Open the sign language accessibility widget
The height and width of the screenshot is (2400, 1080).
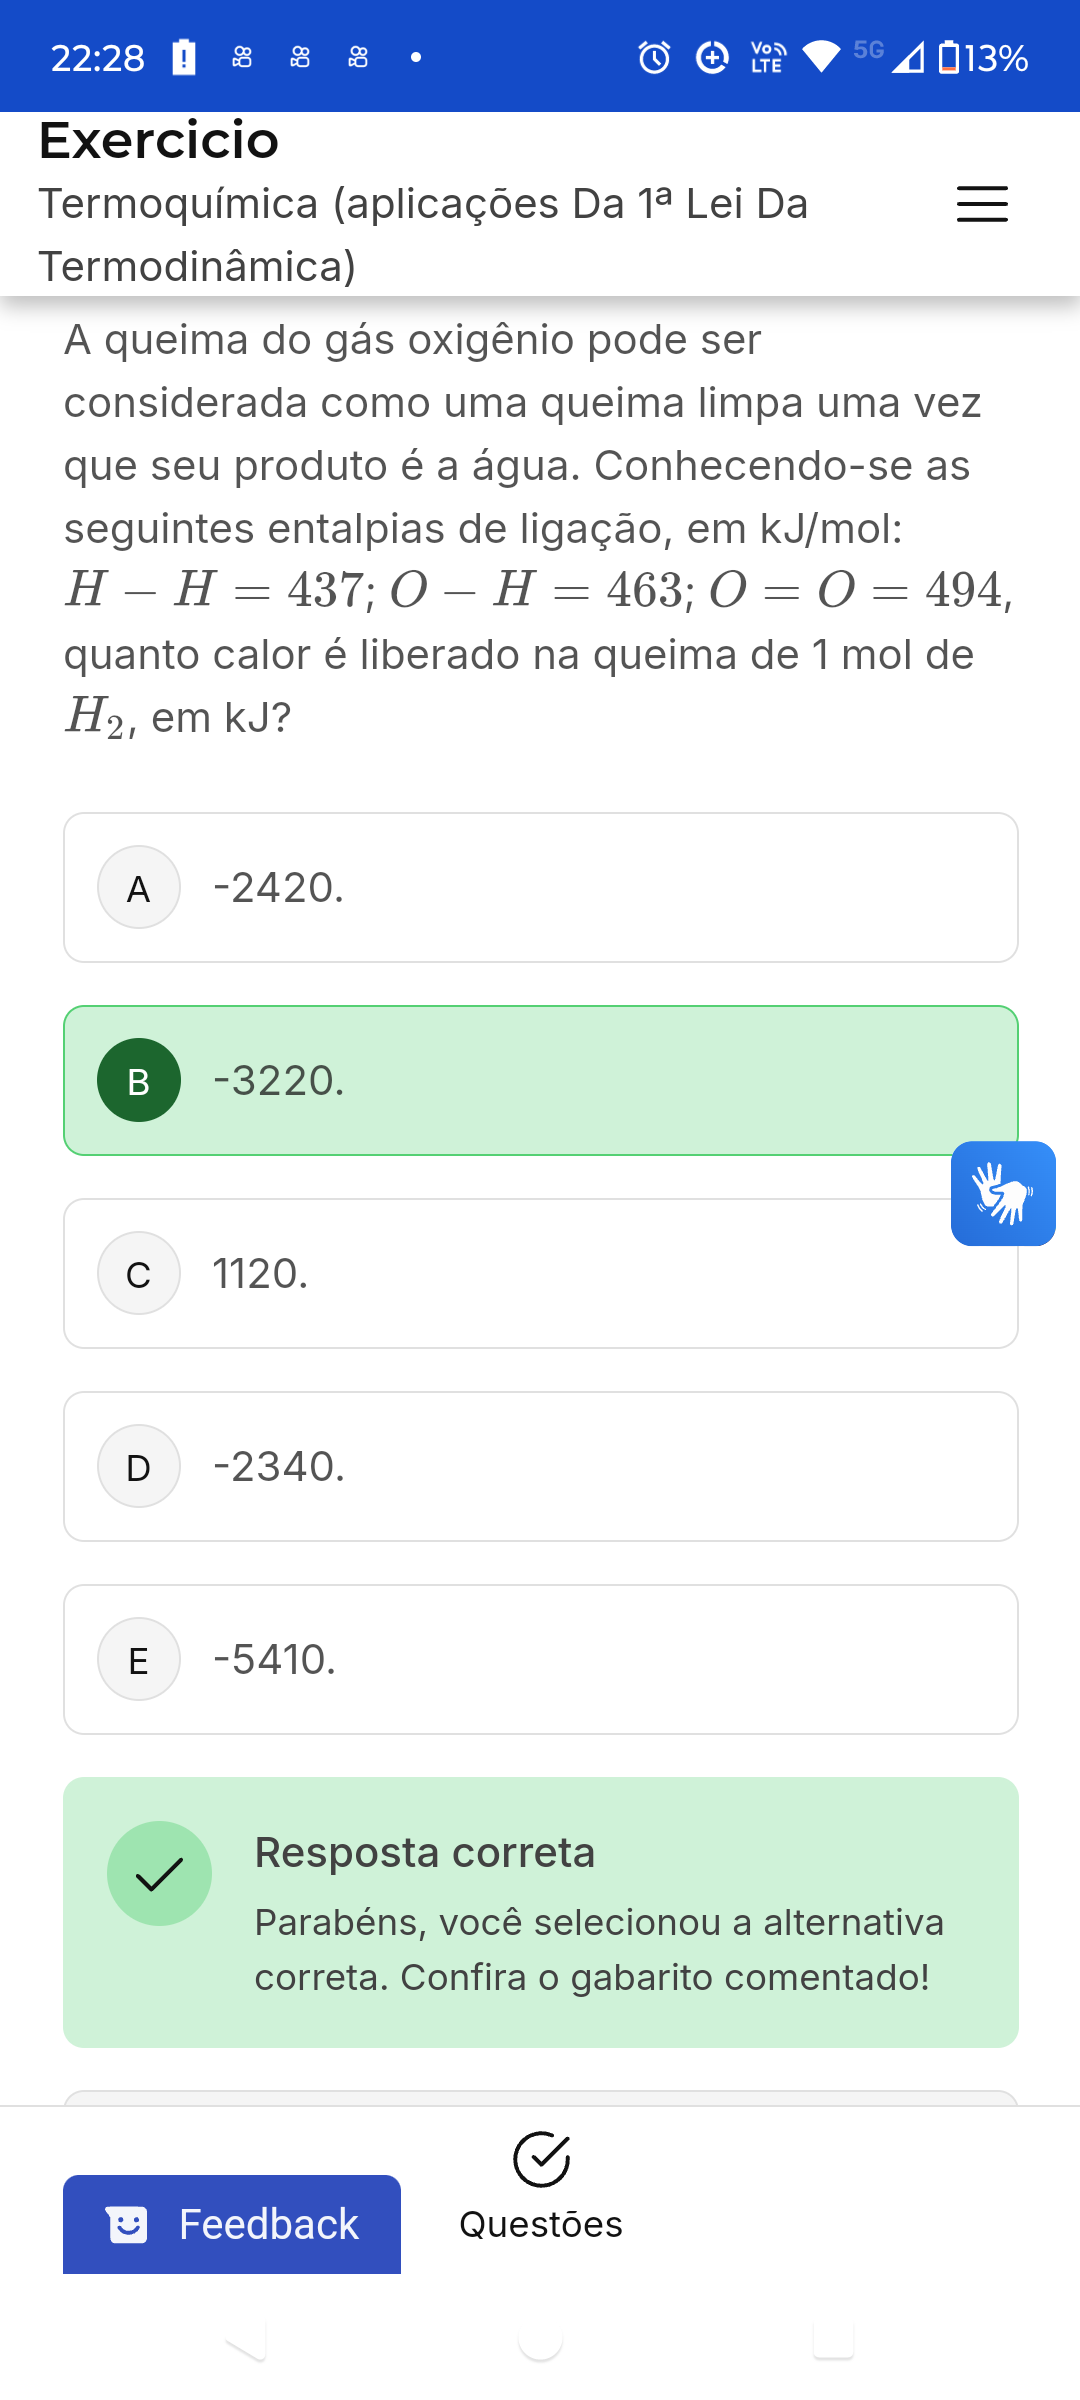click(x=1002, y=1193)
